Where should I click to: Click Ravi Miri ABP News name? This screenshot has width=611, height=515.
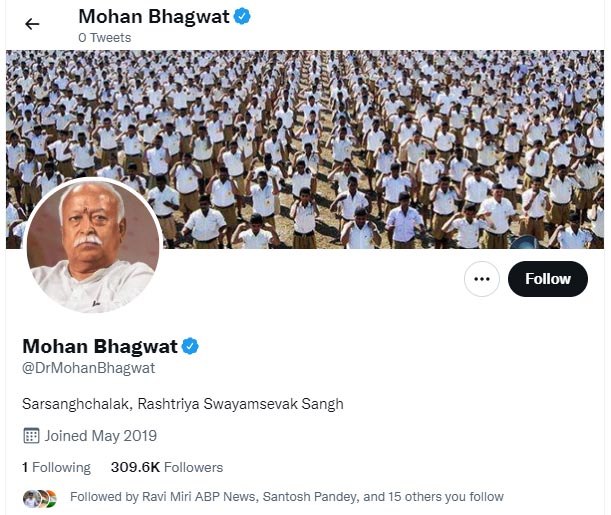tap(198, 497)
